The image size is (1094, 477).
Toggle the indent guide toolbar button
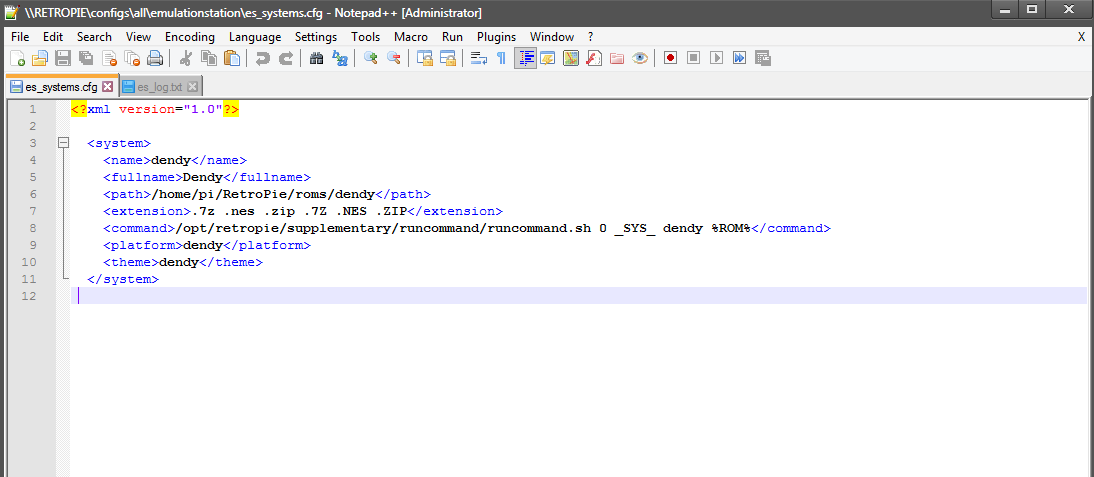pyautogui.click(x=525, y=59)
